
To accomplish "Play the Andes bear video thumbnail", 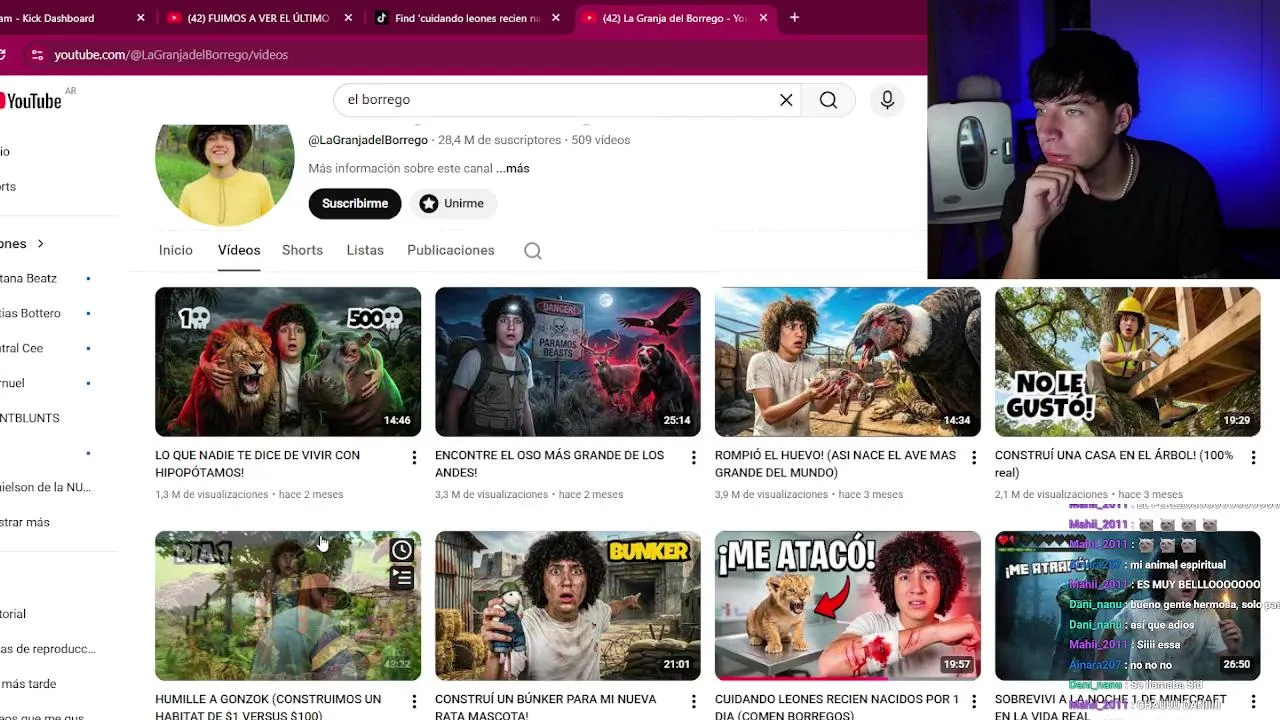I will pos(568,362).
